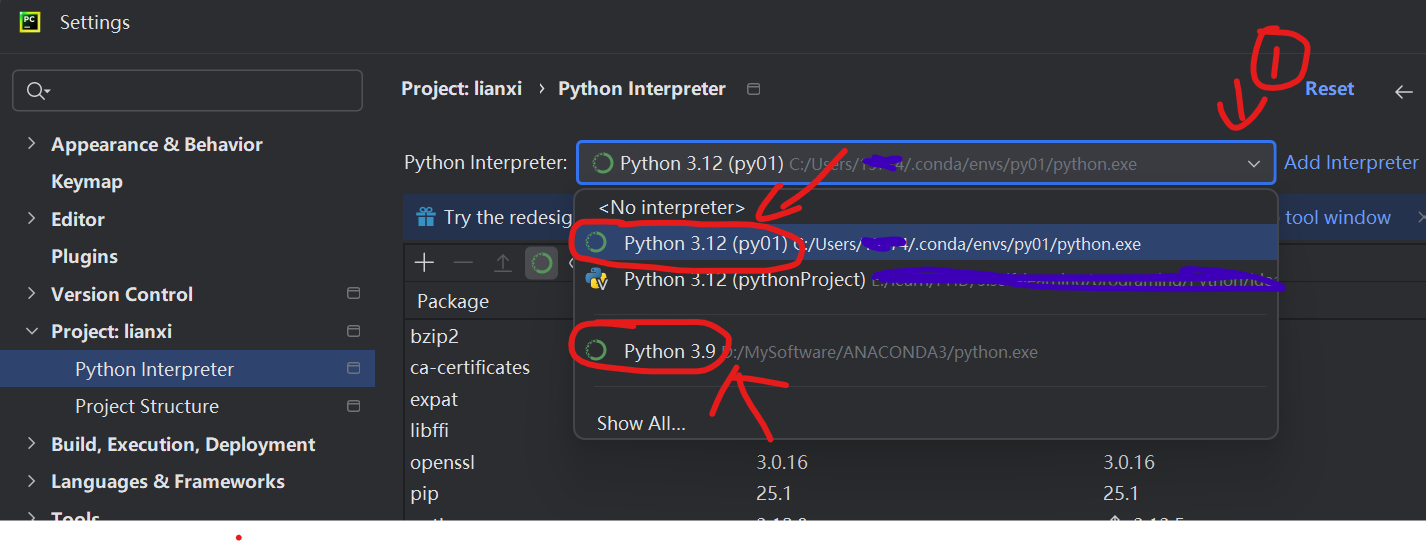Image resolution: width=1426 pixels, height=541 pixels.
Task: Select the bzip2 package row
Action: click(x=434, y=336)
